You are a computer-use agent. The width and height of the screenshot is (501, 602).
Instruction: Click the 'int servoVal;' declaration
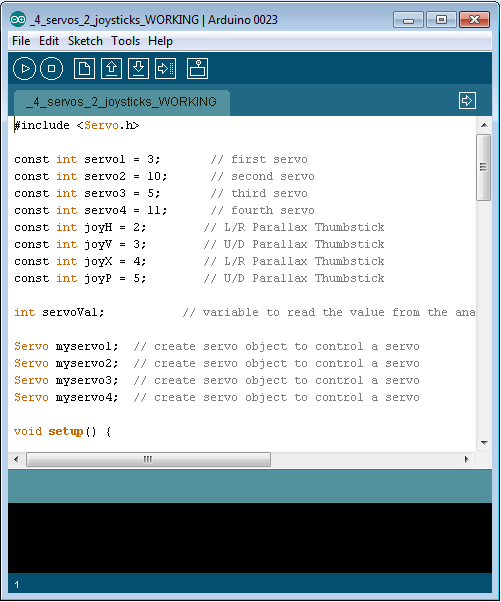click(x=59, y=312)
